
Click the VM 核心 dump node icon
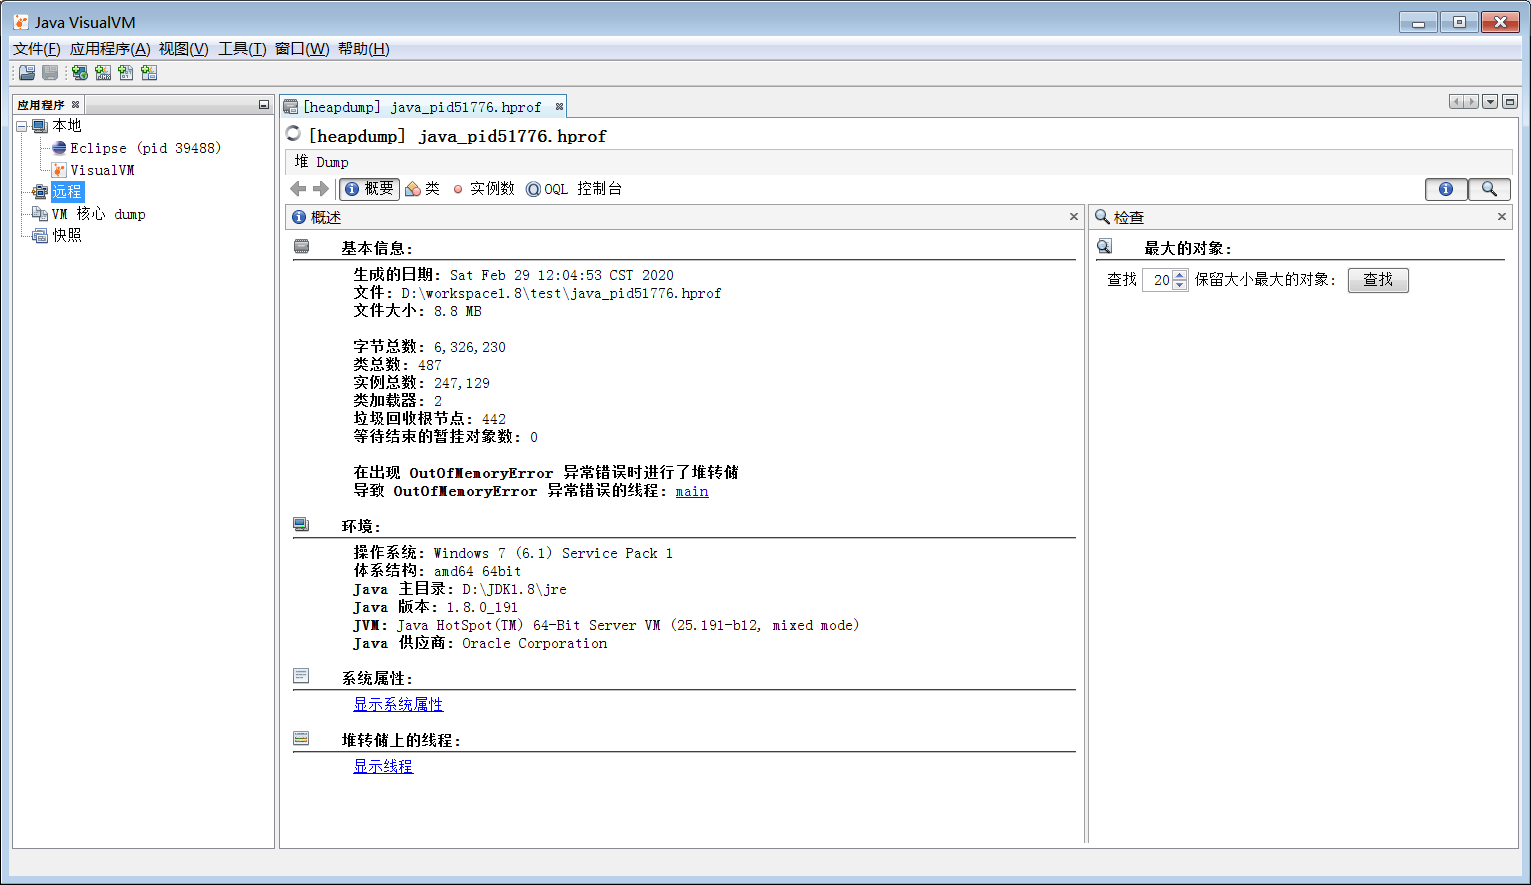(x=40, y=214)
